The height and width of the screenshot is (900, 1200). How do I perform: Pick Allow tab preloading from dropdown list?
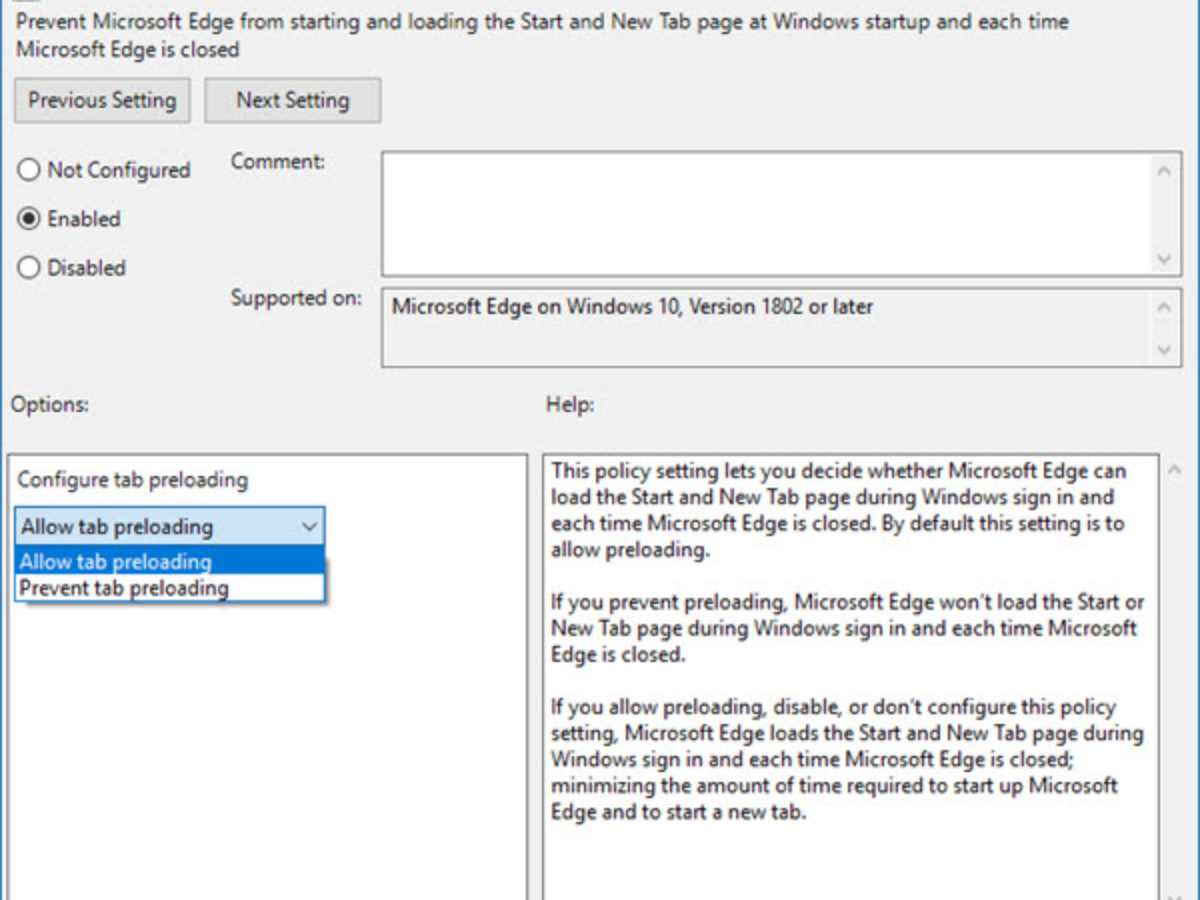170,561
